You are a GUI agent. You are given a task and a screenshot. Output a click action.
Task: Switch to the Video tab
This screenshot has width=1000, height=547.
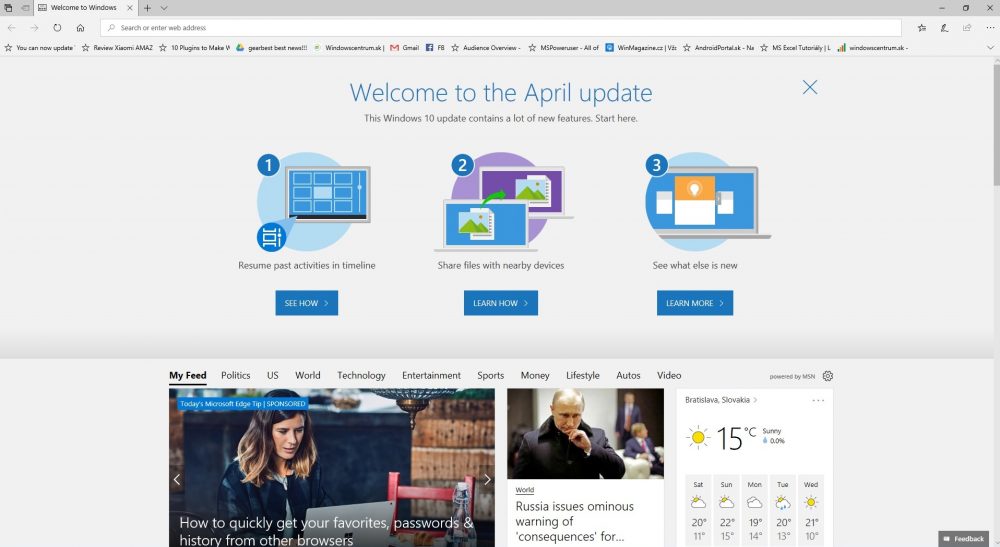point(669,376)
